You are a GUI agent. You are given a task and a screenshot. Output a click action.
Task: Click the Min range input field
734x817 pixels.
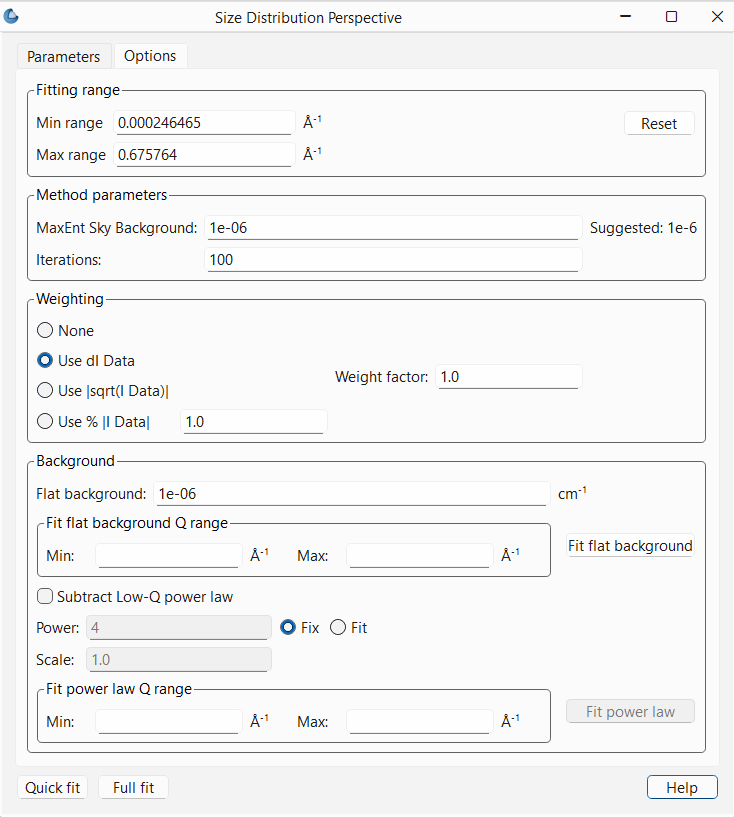[204, 123]
